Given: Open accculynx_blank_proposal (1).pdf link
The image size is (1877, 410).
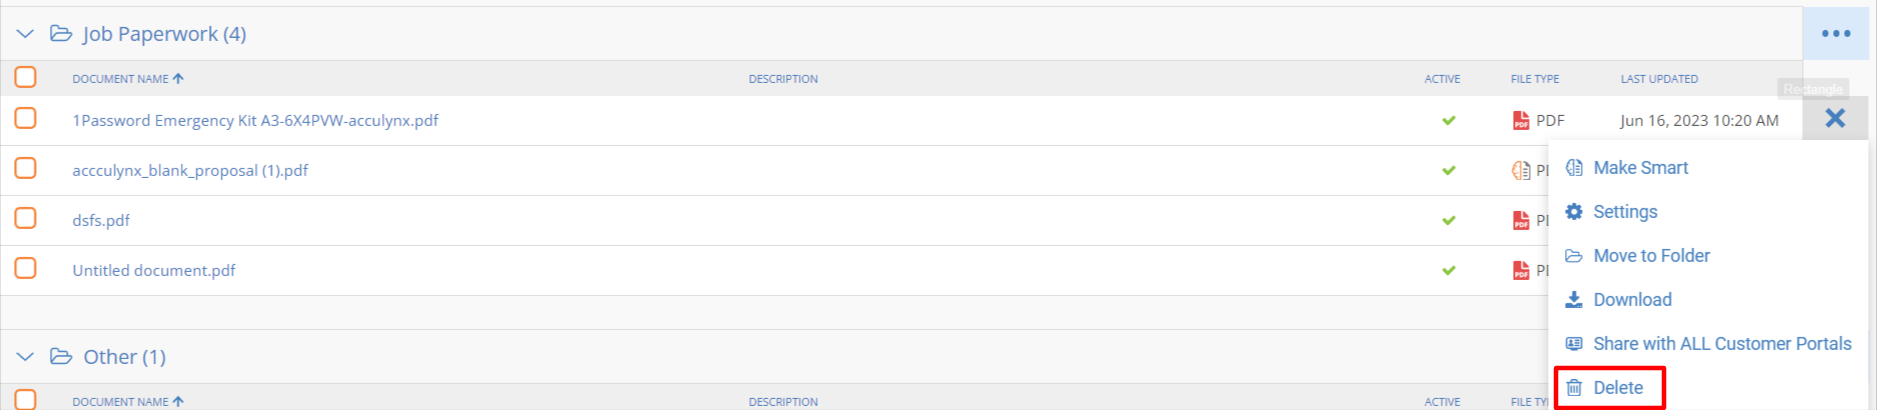Looking at the screenshot, I should coord(190,170).
